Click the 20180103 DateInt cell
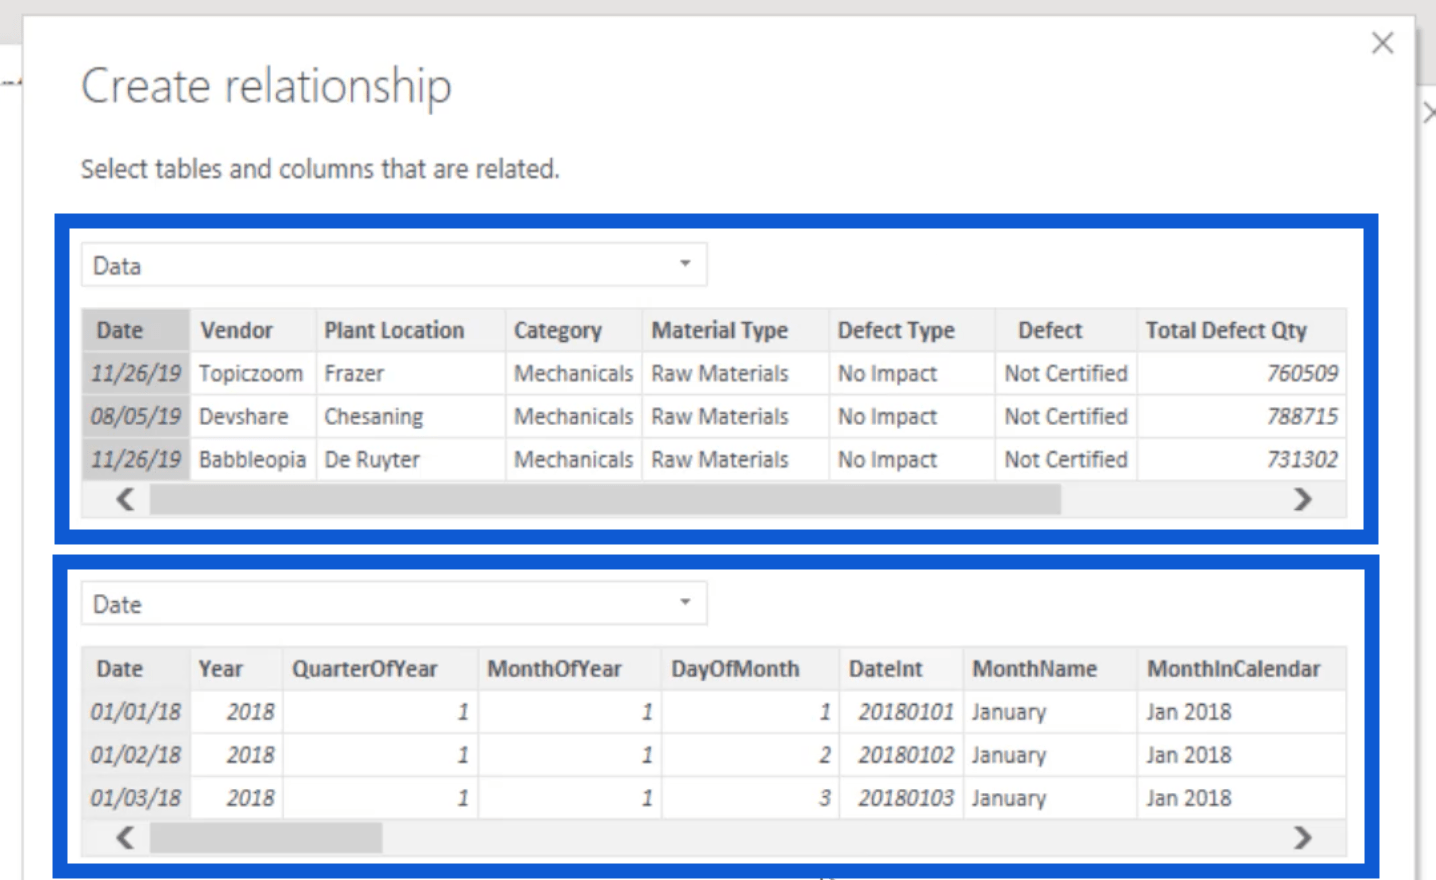The height and width of the screenshot is (880, 1436). (901, 798)
